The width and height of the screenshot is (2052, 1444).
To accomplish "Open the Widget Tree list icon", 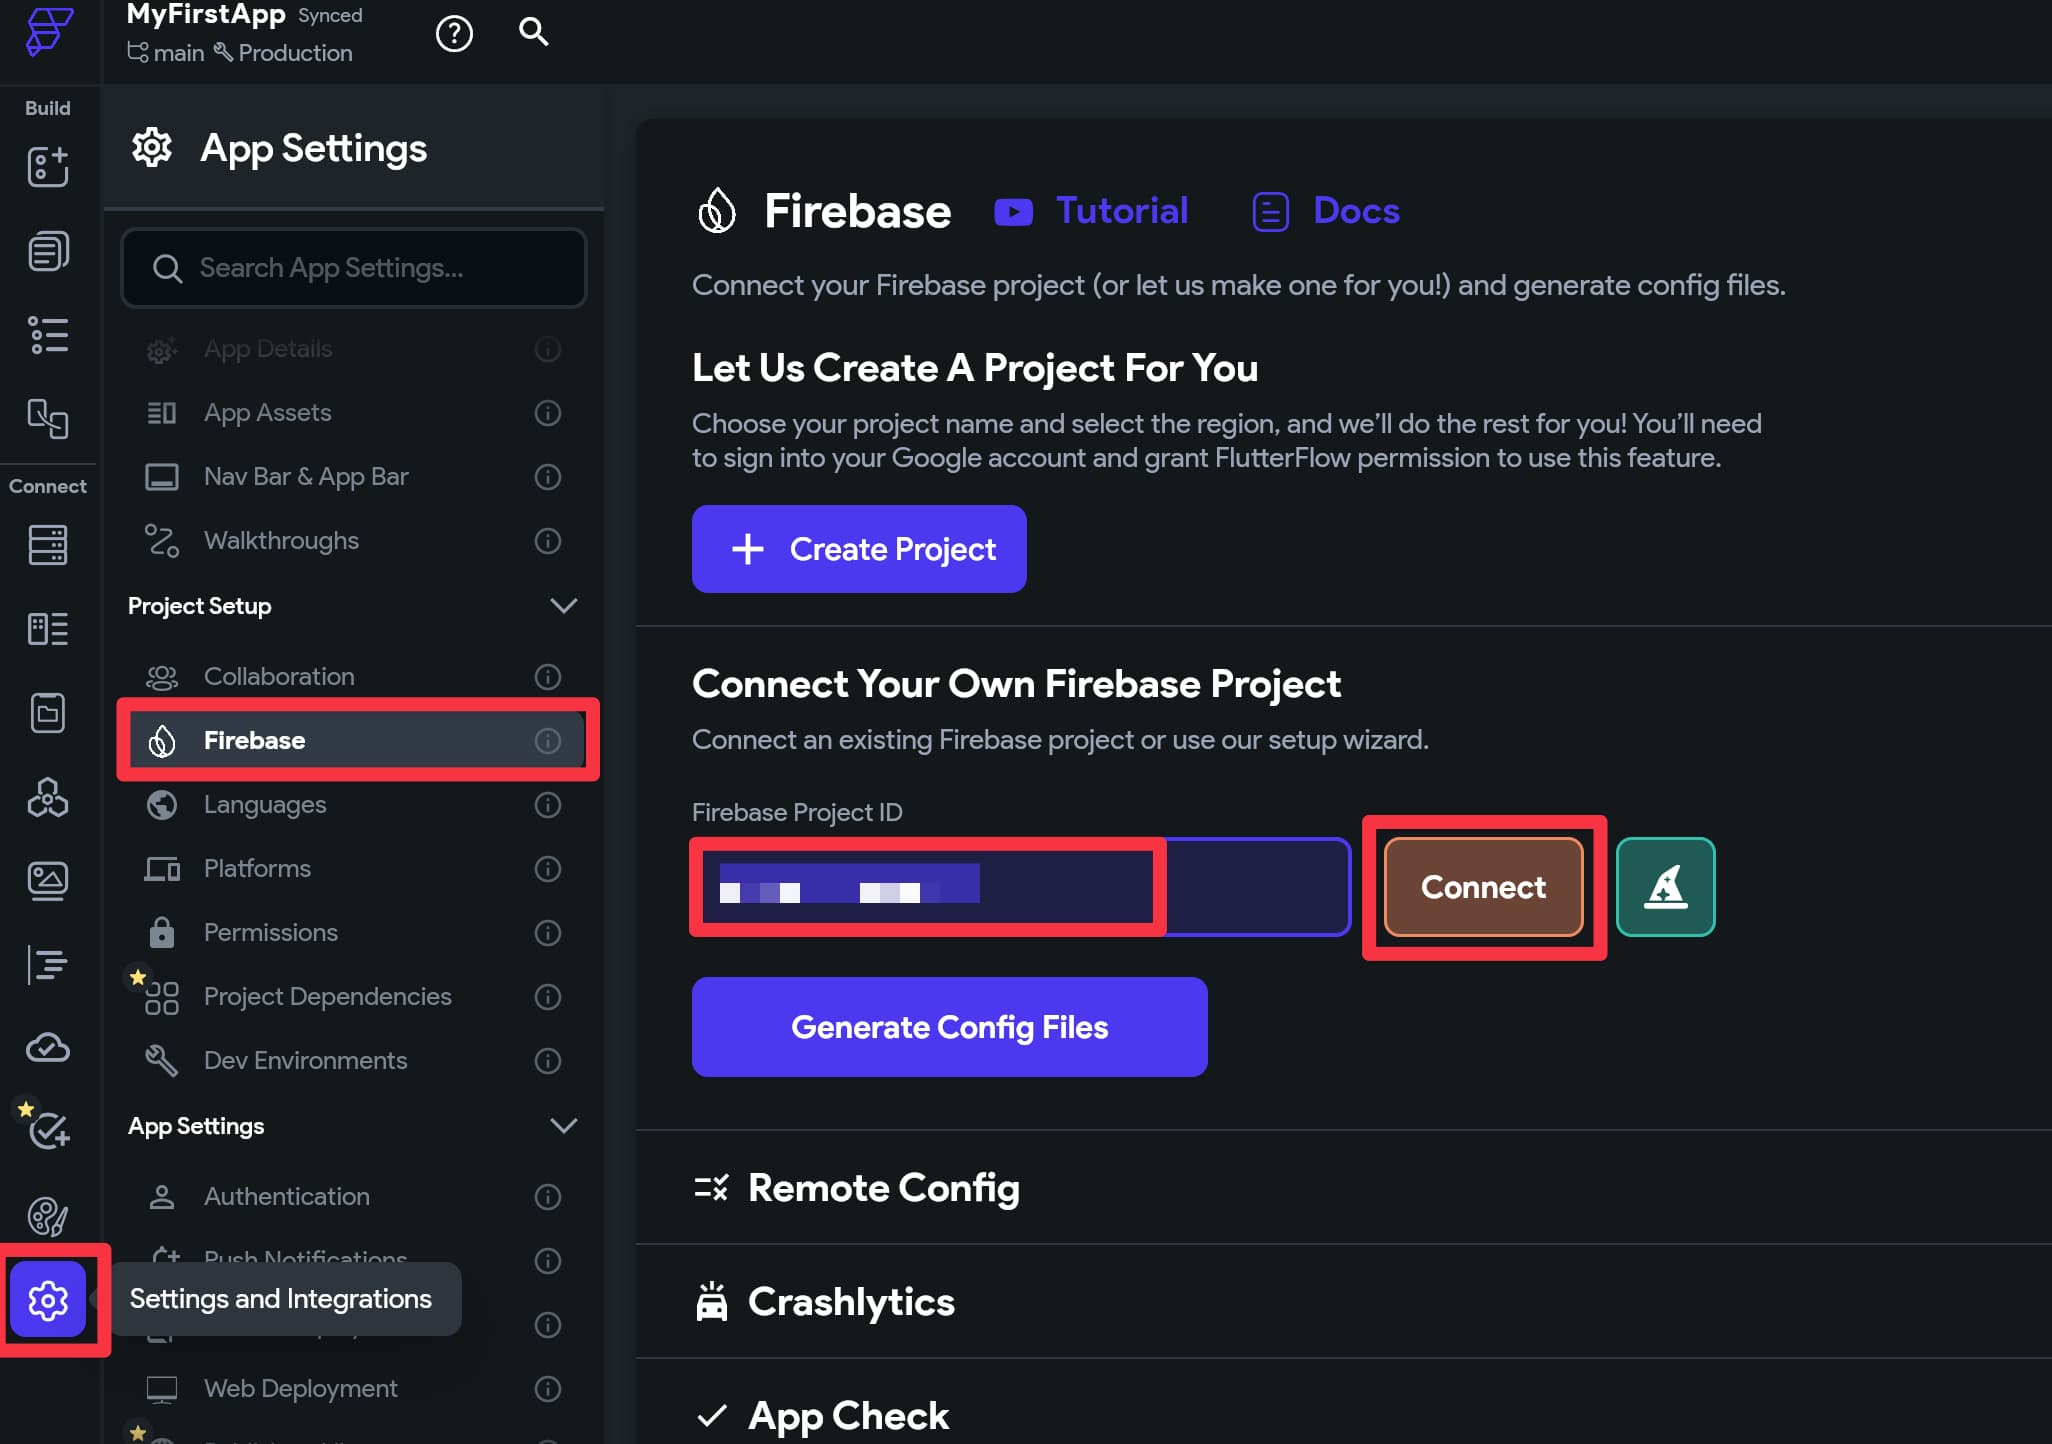I will 48,335.
